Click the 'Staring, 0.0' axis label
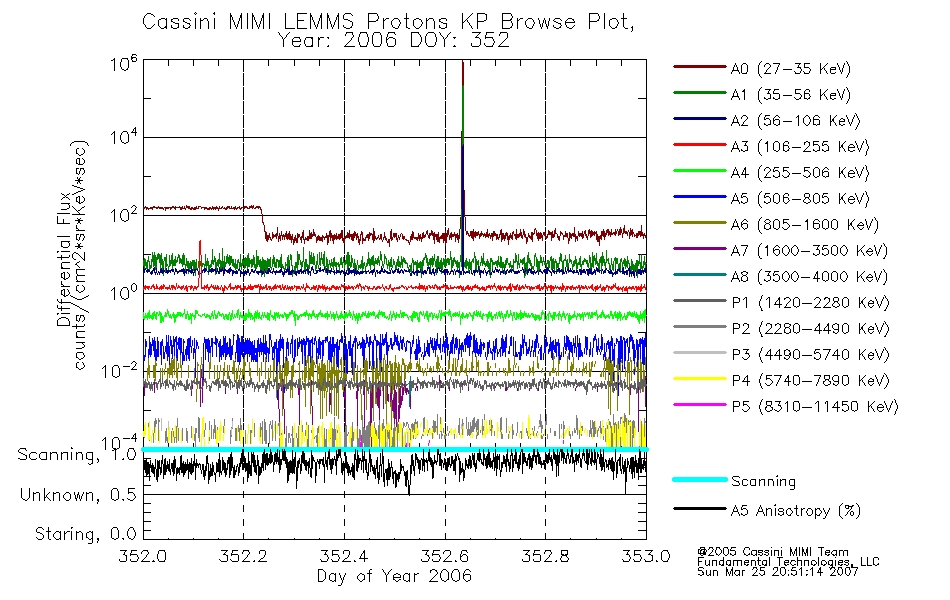 (85, 535)
